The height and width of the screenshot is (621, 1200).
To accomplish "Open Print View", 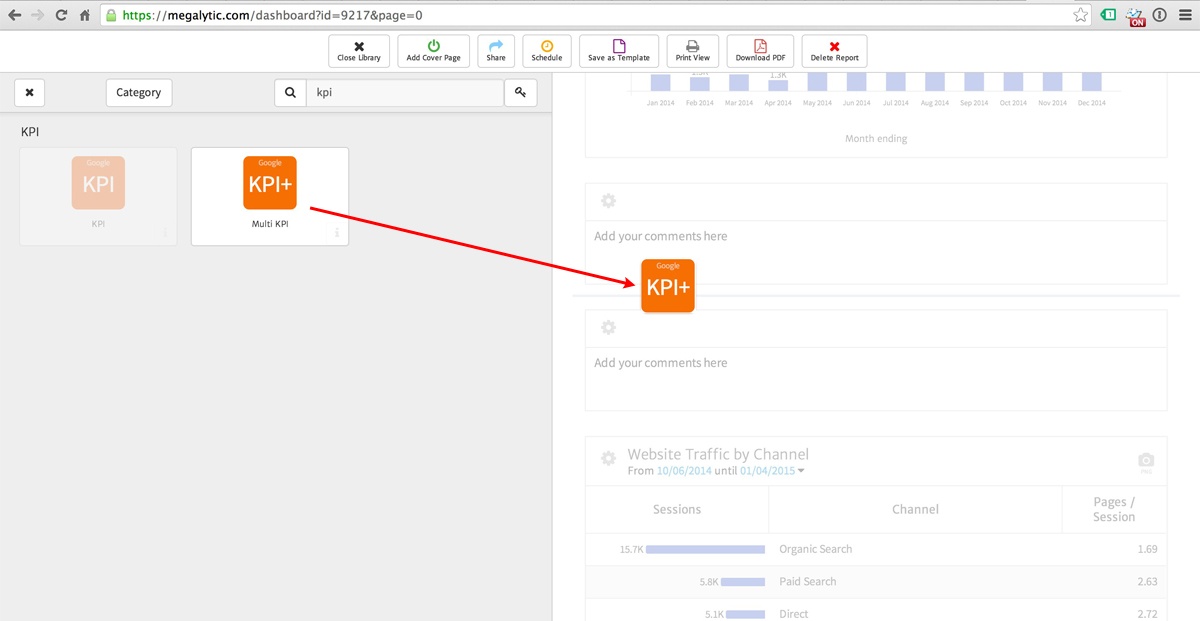I will 692,51.
